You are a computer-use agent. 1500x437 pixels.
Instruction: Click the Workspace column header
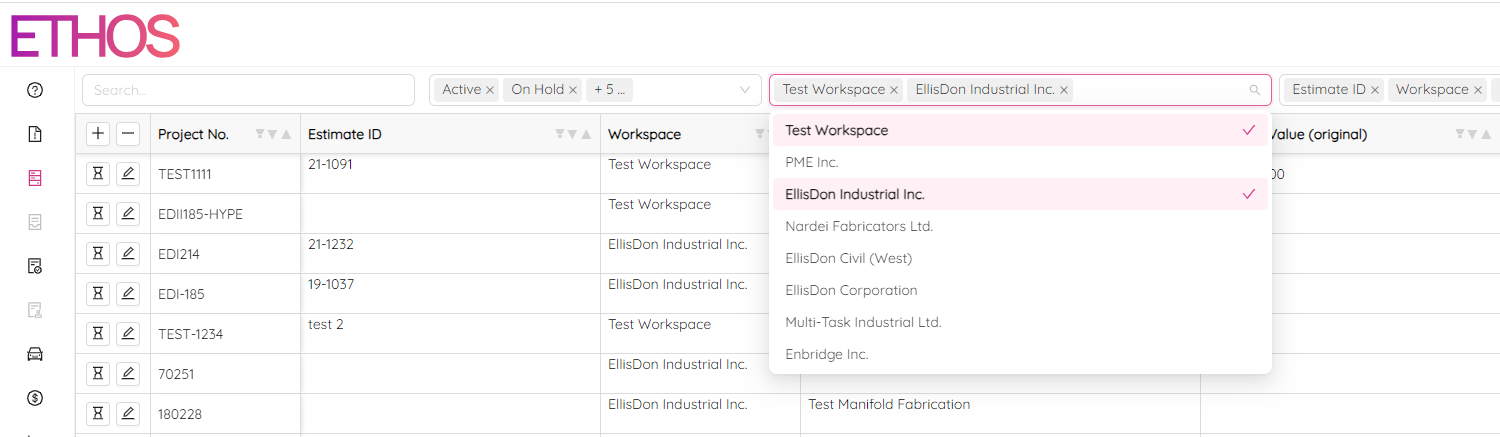(x=685, y=134)
